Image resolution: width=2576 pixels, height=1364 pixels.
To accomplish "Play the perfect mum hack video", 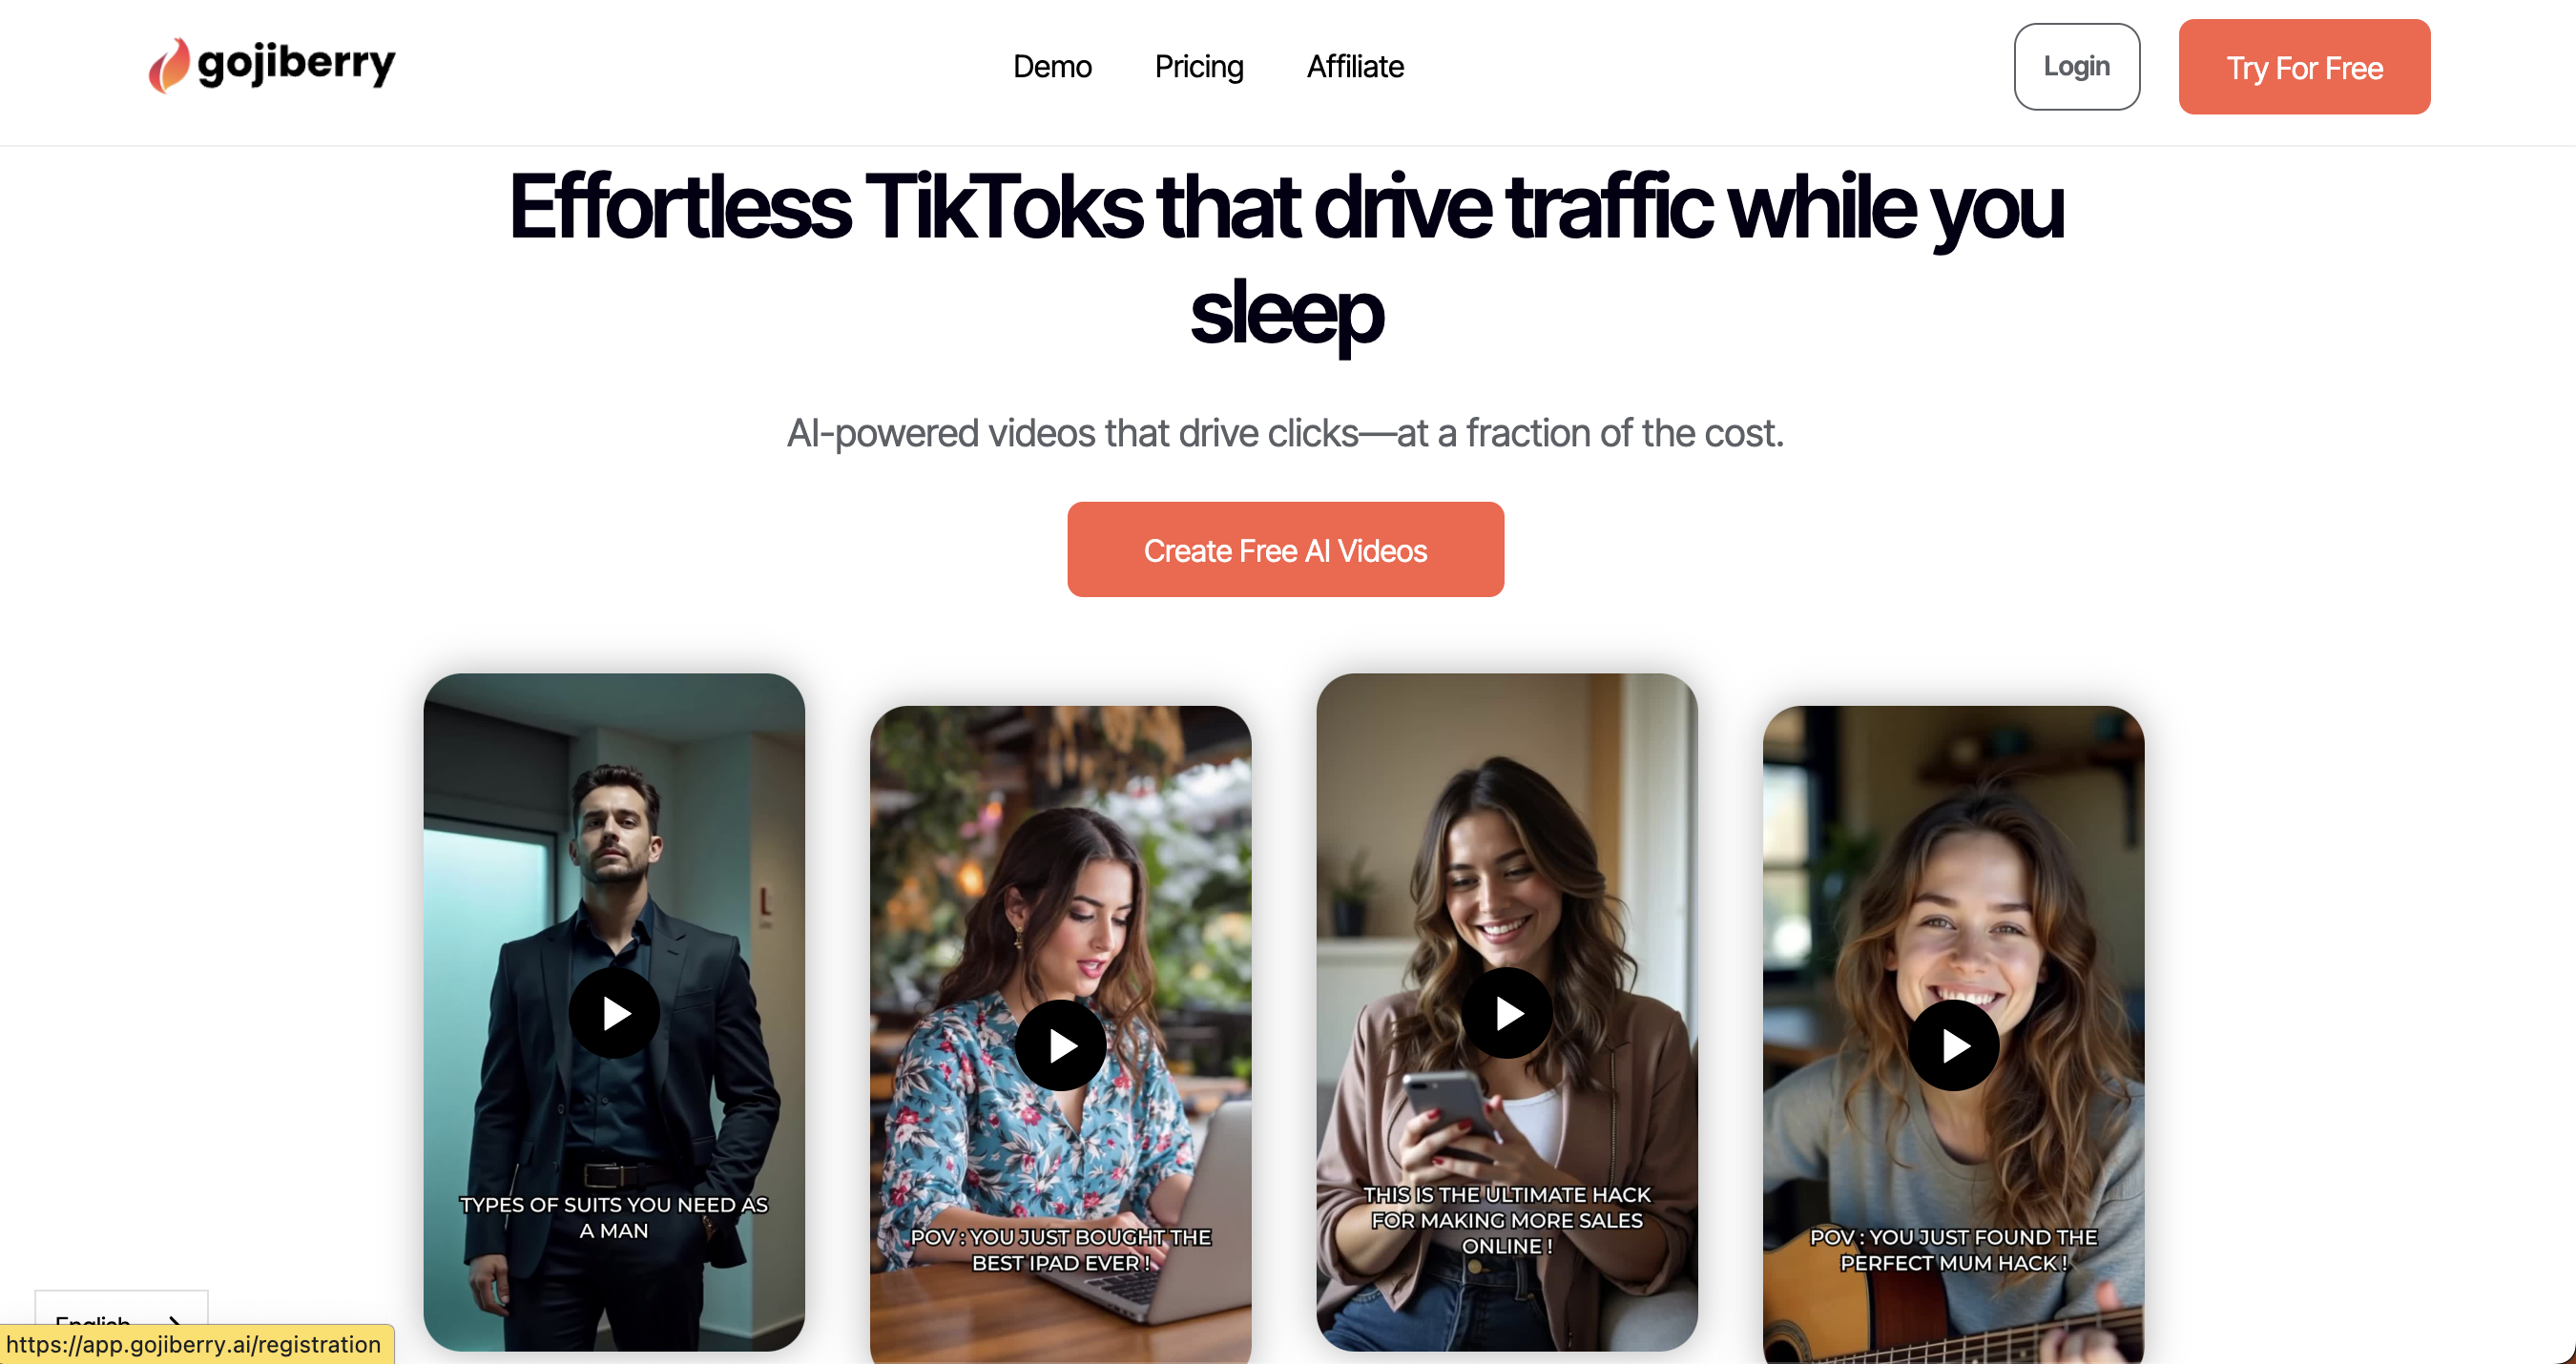I will click(x=1954, y=1045).
